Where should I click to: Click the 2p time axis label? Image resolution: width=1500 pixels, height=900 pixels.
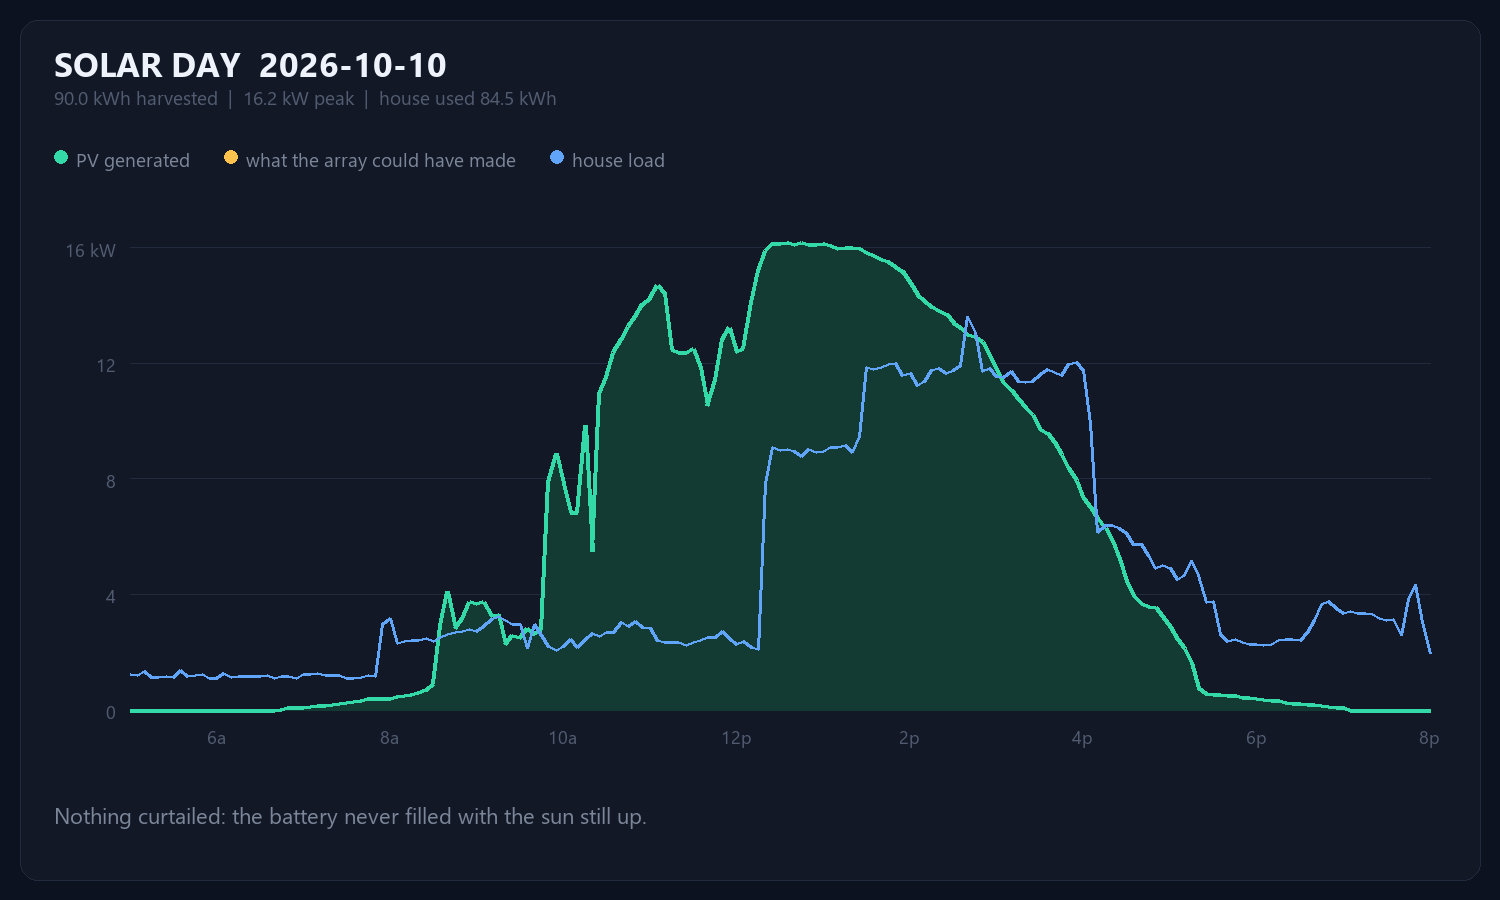pyautogui.click(x=909, y=739)
